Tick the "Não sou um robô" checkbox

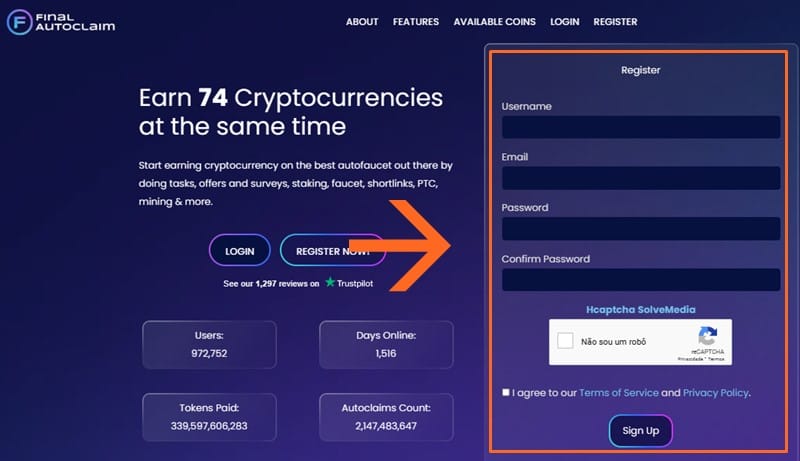565,341
